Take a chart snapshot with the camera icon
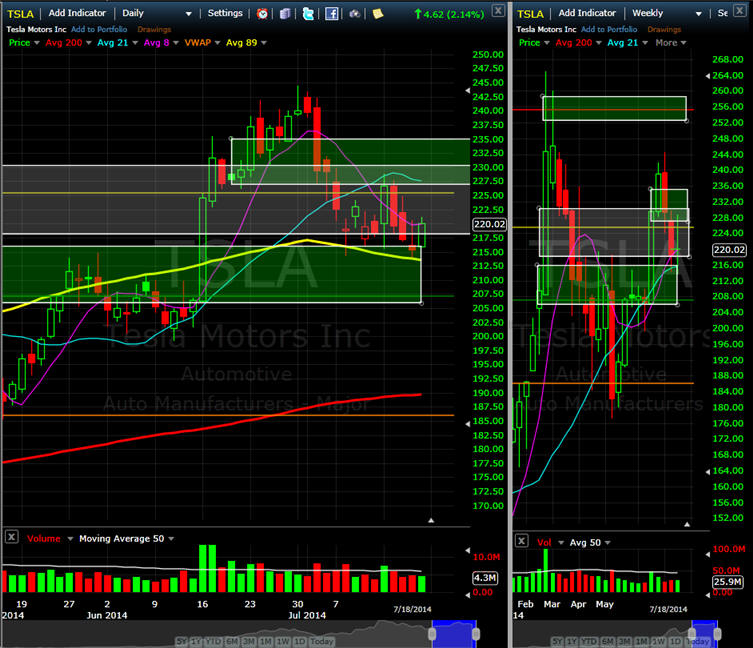The height and width of the screenshot is (648, 753). coord(354,13)
